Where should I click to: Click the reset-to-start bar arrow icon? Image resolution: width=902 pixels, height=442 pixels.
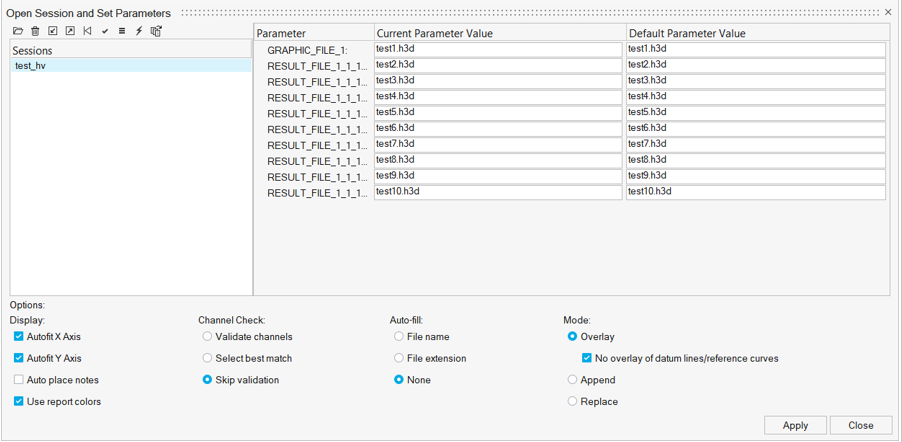(87, 31)
